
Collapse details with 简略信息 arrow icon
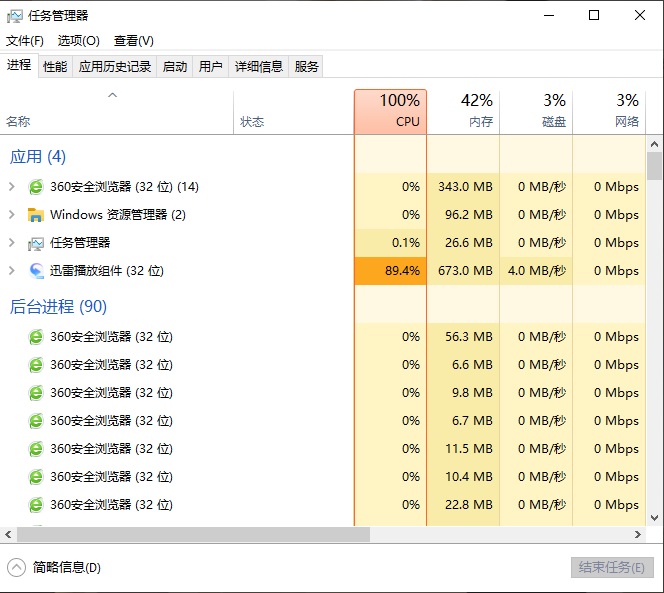click(x=16, y=567)
